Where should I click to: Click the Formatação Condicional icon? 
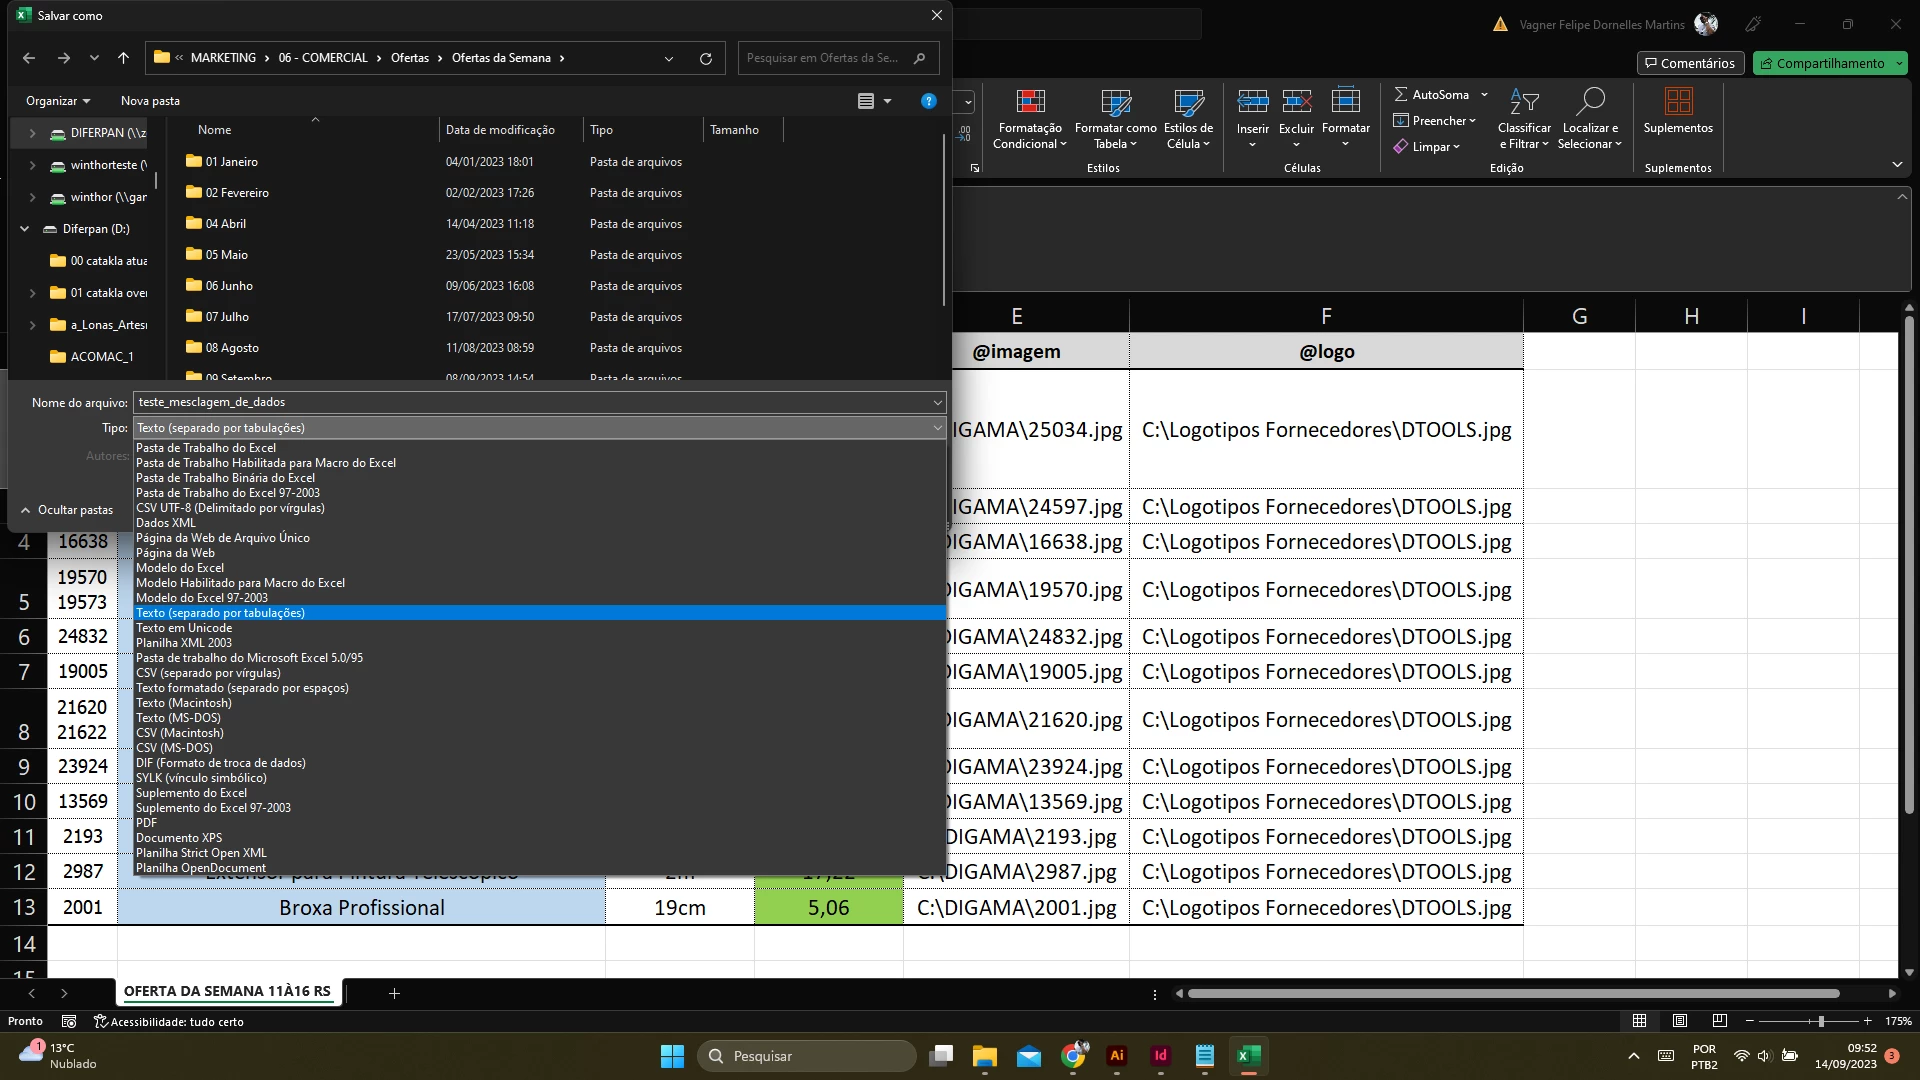[1030, 102]
